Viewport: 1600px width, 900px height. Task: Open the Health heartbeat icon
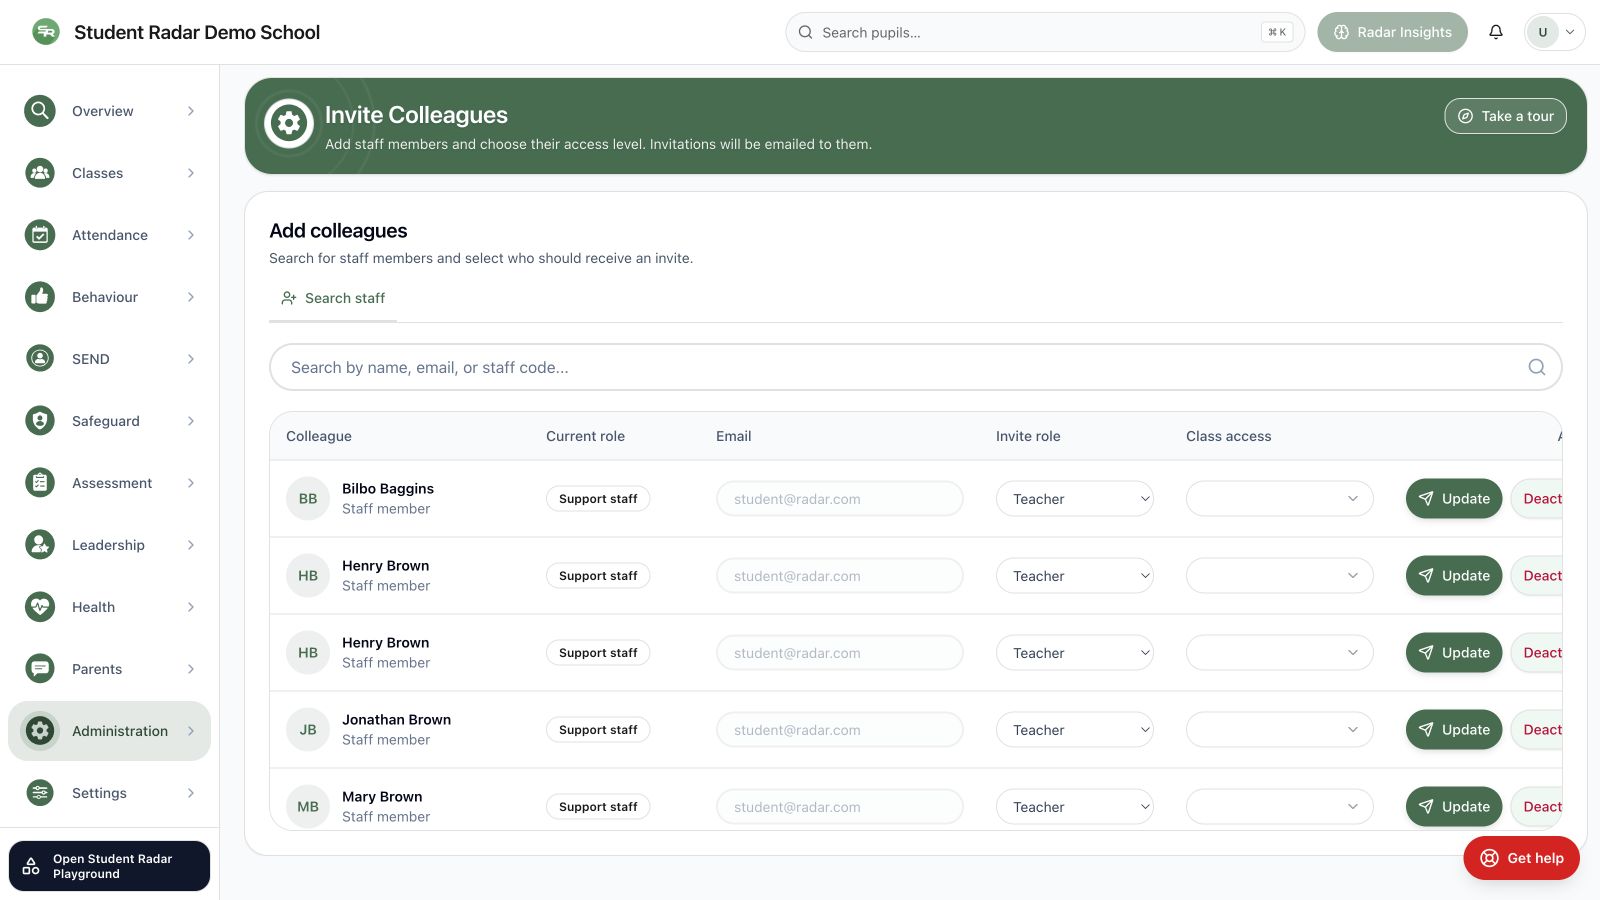40,607
